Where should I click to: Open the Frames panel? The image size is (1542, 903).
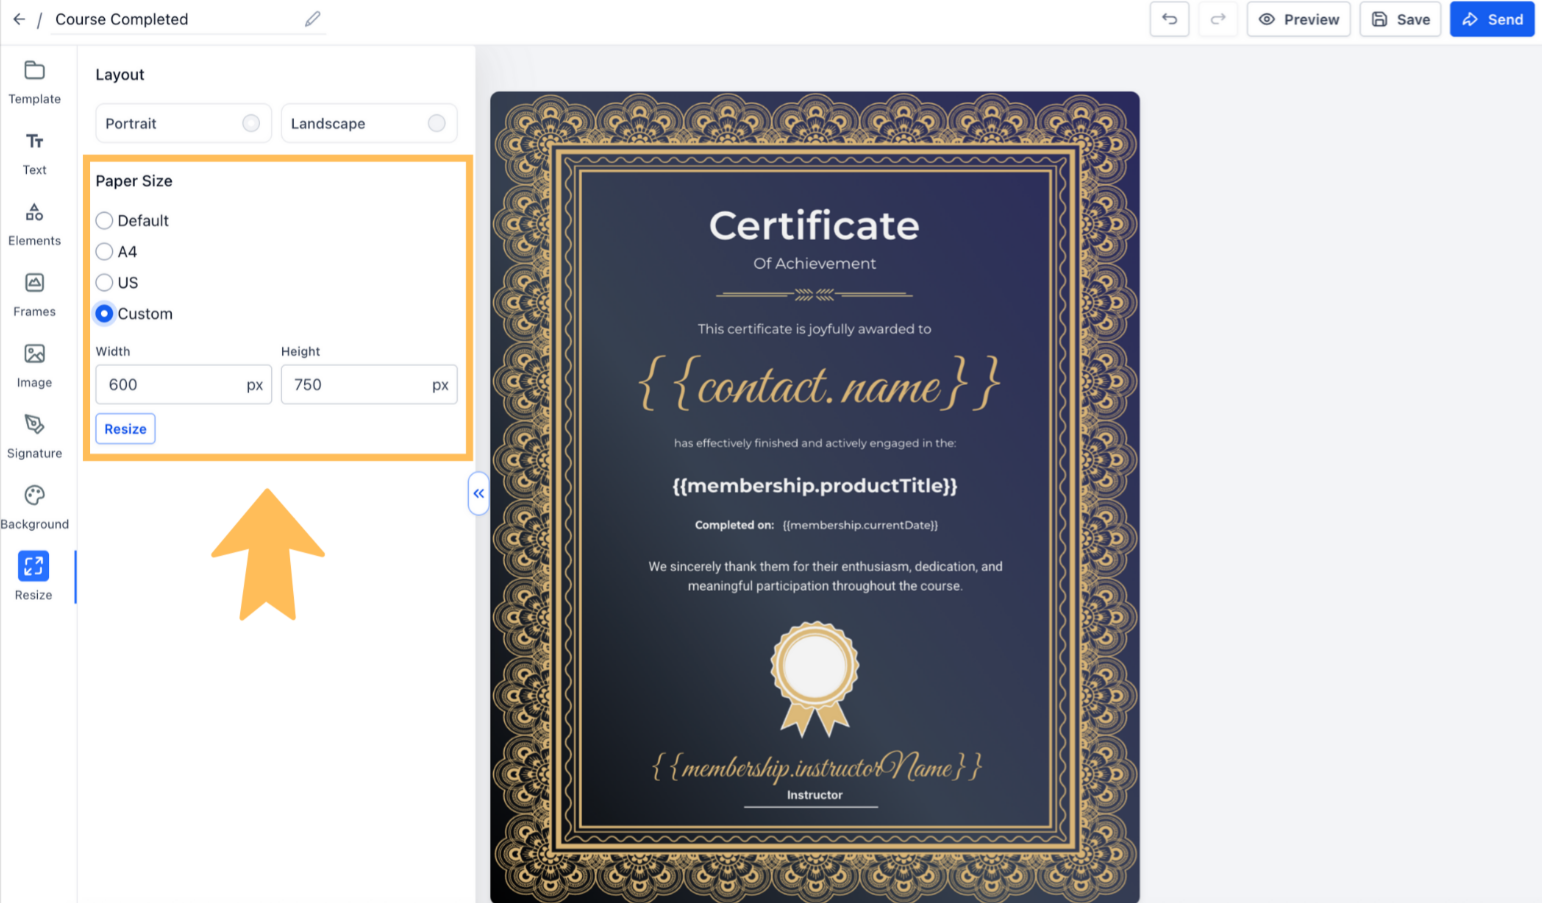coord(35,295)
